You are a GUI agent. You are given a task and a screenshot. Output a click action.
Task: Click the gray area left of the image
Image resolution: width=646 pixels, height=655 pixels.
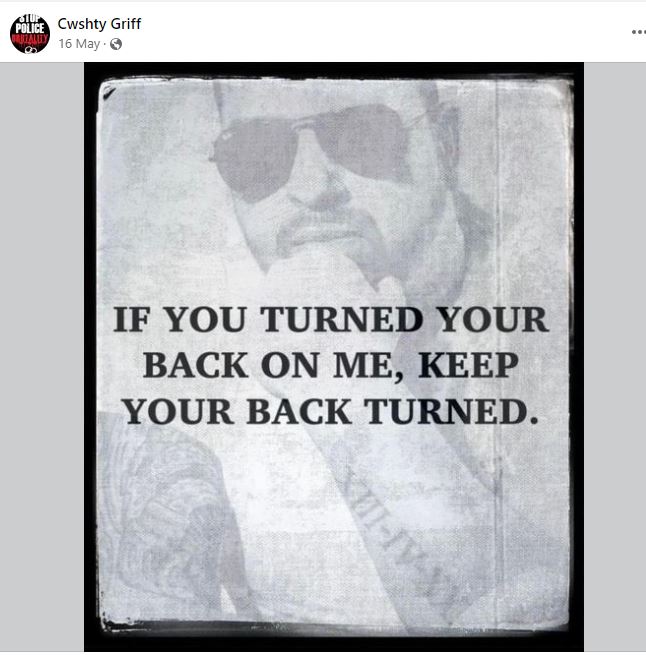42,356
